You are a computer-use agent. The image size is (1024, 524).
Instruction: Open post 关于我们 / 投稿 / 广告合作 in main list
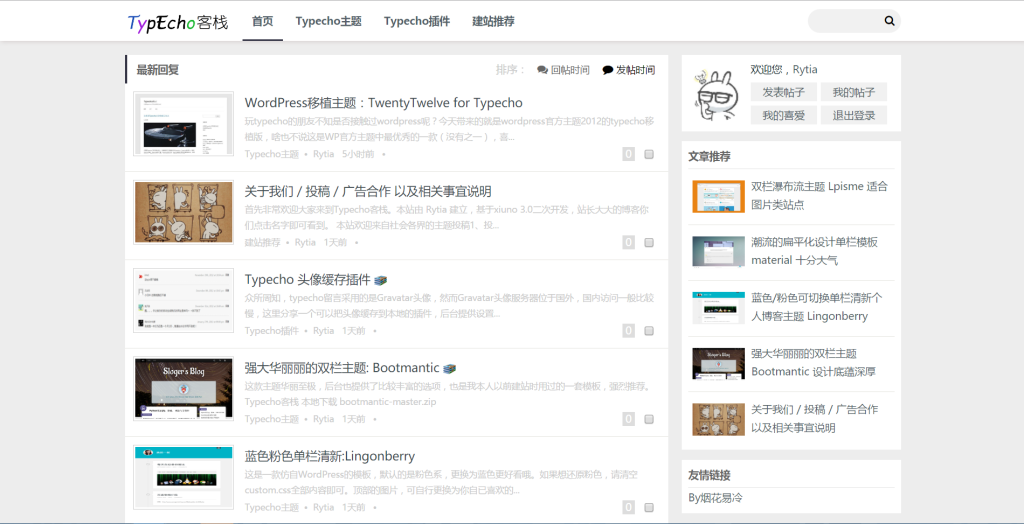[x=368, y=191]
